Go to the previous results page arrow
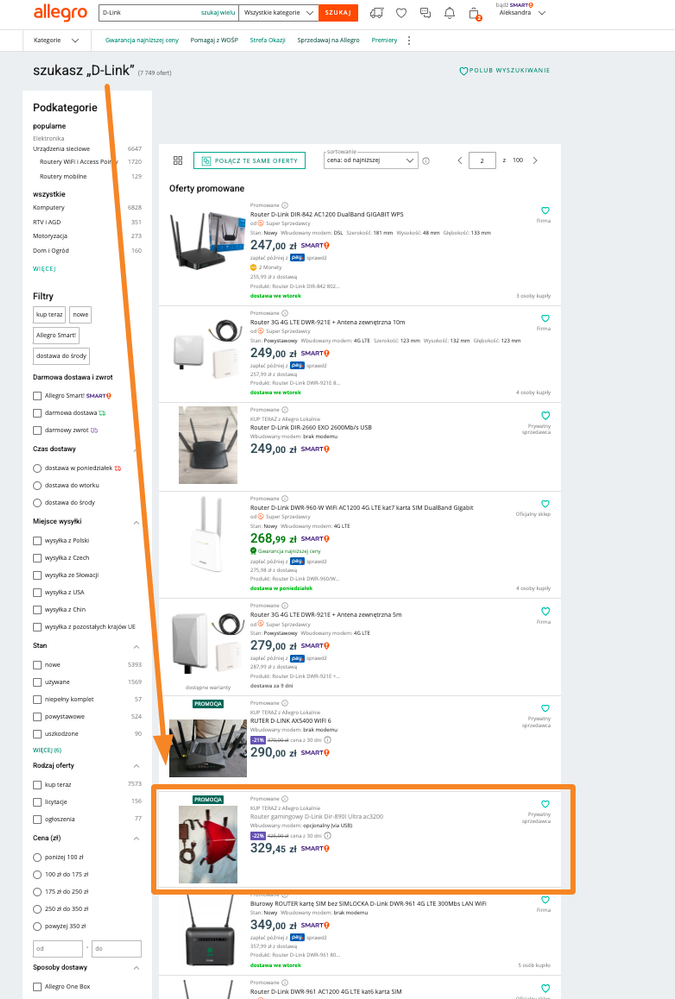This screenshot has width=675, height=999. [460, 161]
